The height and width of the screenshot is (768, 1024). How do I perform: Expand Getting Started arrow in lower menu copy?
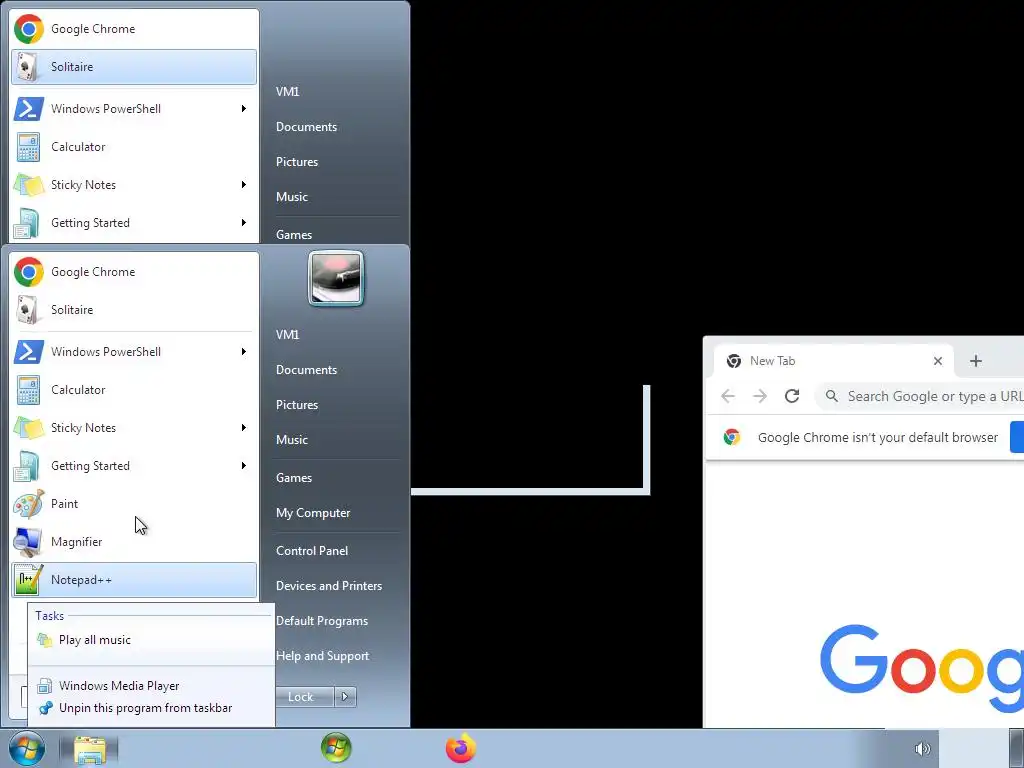tap(244, 466)
